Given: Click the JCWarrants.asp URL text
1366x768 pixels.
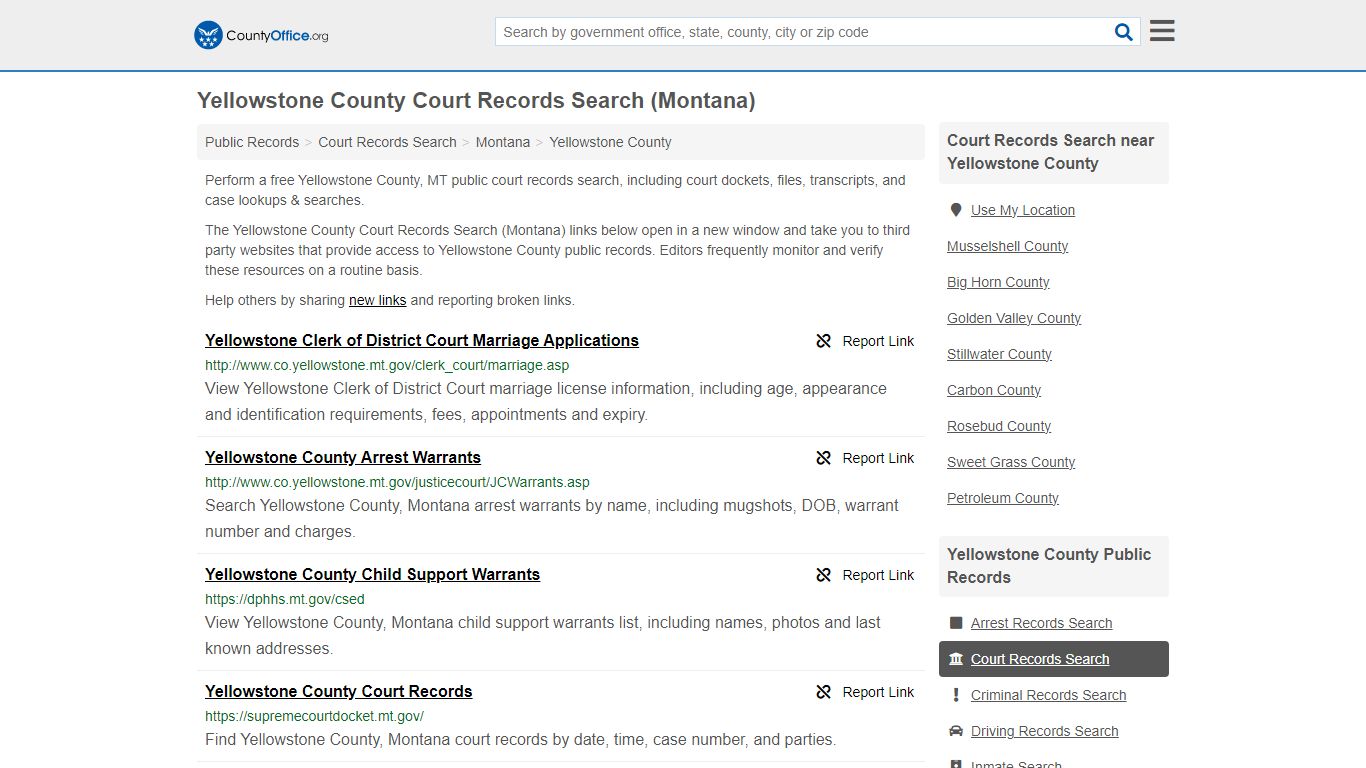Looking at the screenshot, I should 397,482.
